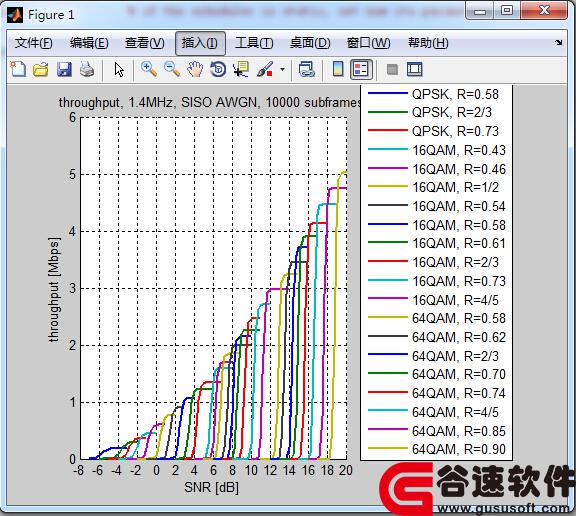Select the Brush data tool
Viewport: 576px width, 516px height.
click(x=265, y=69)
